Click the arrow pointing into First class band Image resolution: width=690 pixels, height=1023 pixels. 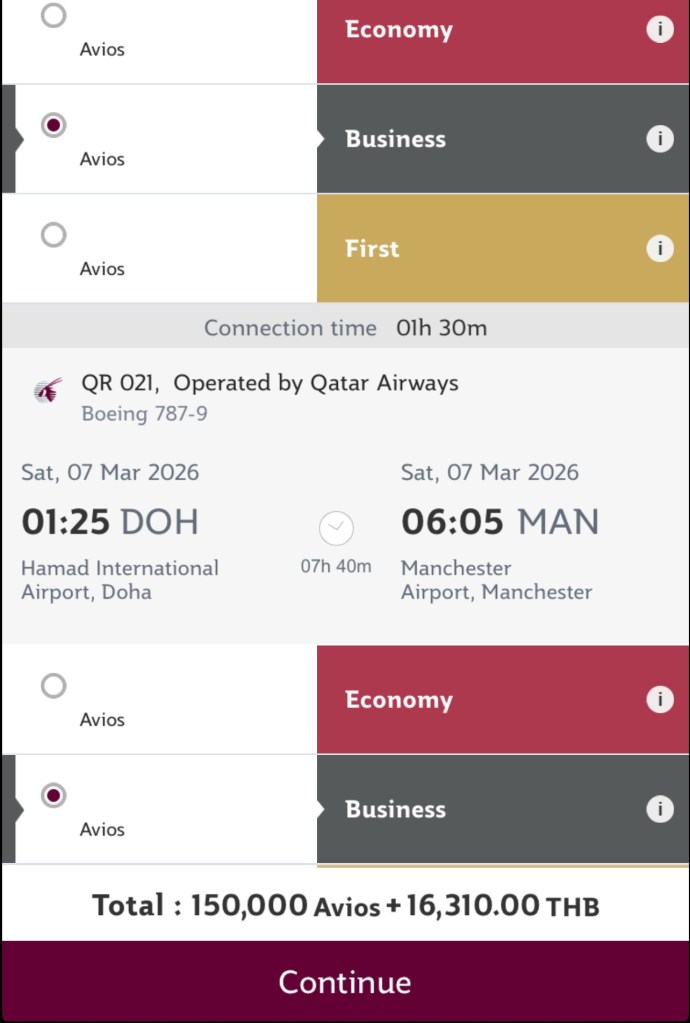(x=322, y=249)
